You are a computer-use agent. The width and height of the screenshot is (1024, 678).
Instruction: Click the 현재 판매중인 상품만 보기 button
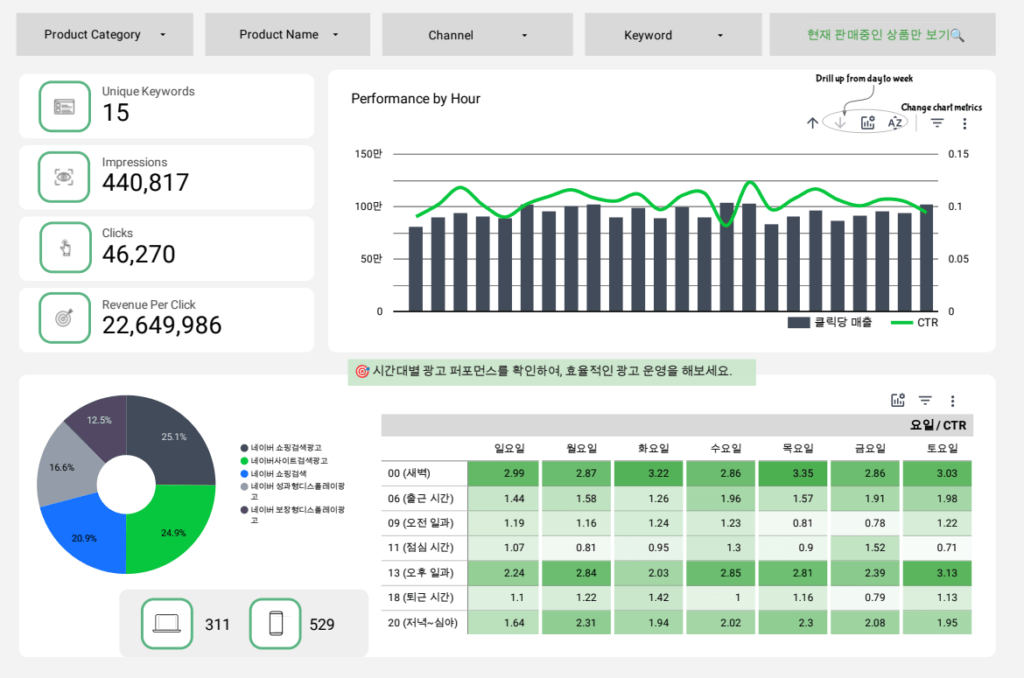click(x=883, y=35)
